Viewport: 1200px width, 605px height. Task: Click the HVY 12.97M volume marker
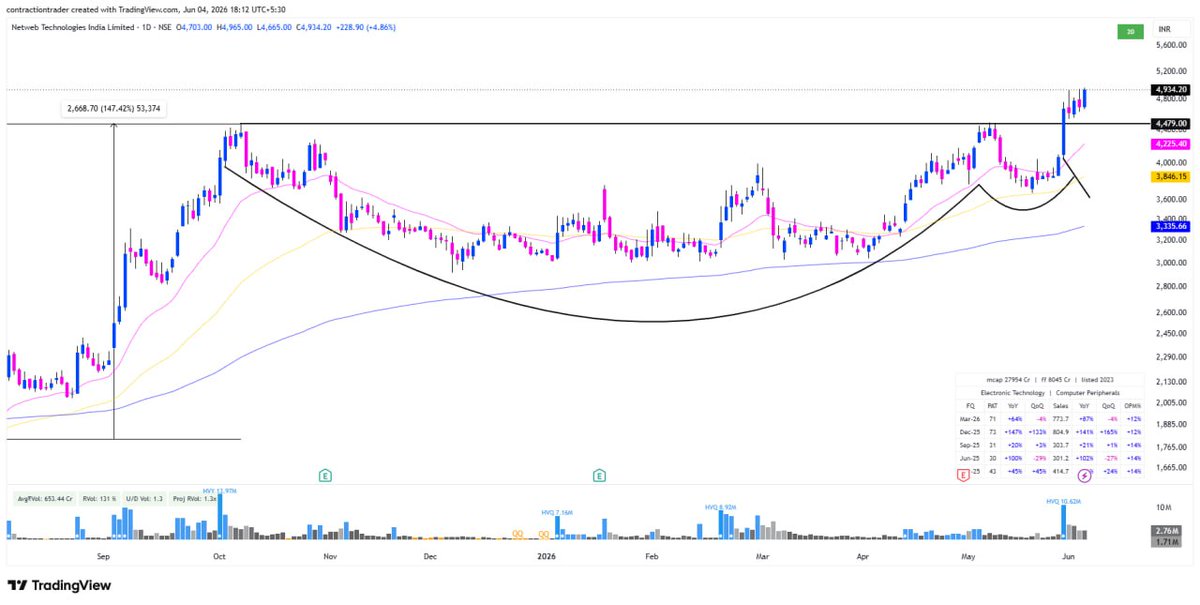coord(220,491)
